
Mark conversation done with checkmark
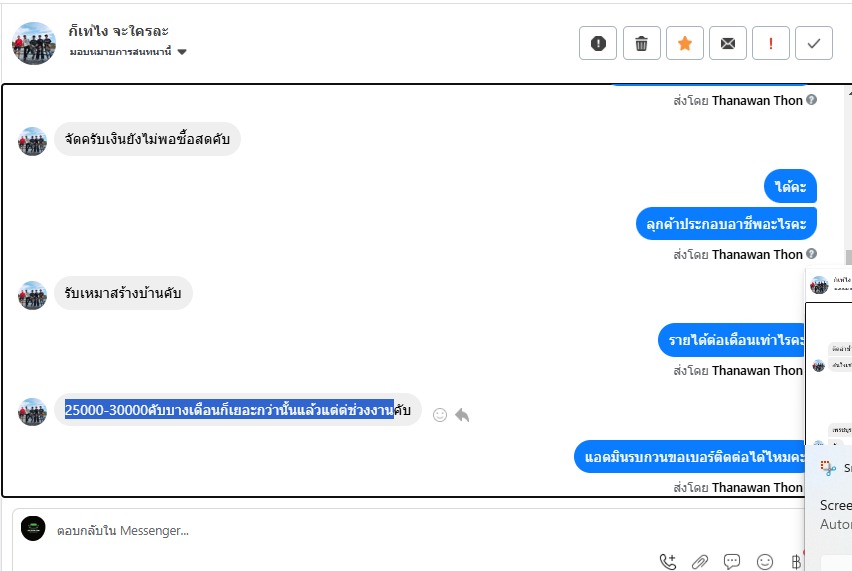[x=813, y=43]
